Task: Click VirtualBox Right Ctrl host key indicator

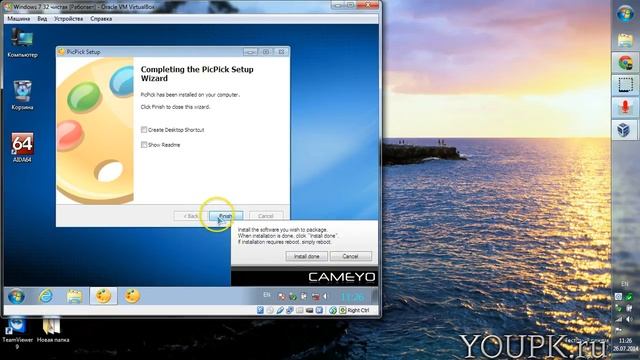Action: (354, 310)
